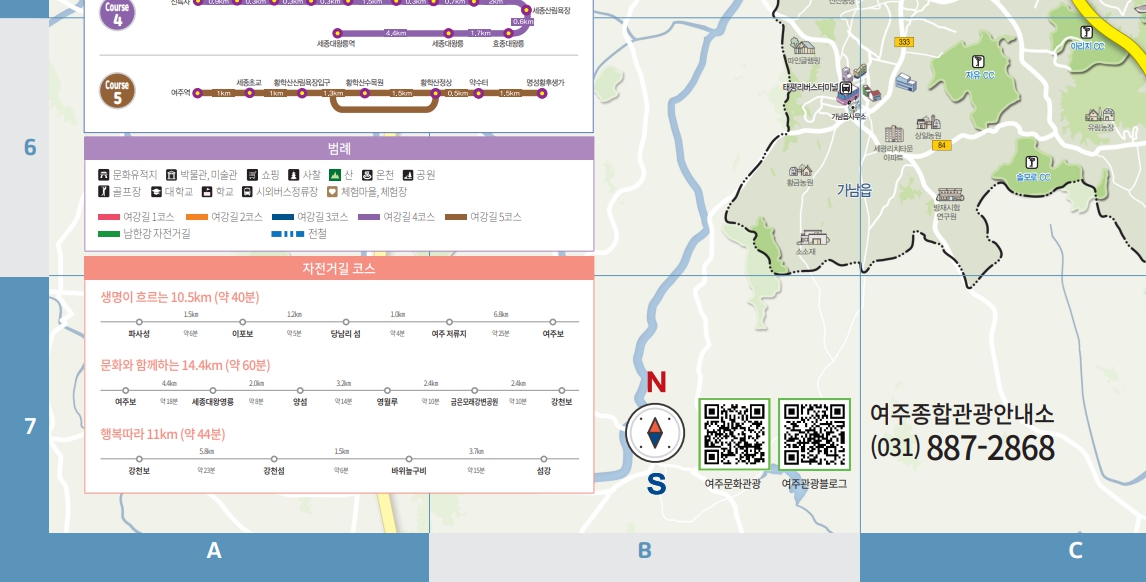Click the 소소재 building illustration
Screen dimensions: 1146x582
[x=813, y=238]
